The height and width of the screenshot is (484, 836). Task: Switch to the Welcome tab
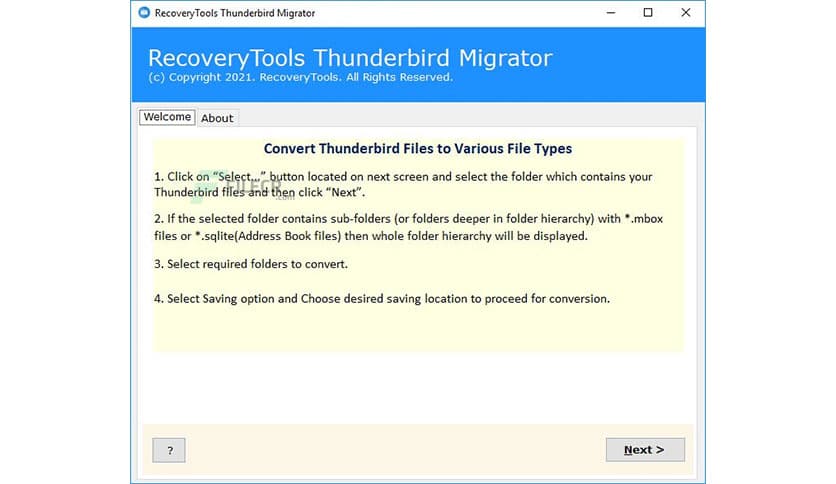(x=167, y=117)
